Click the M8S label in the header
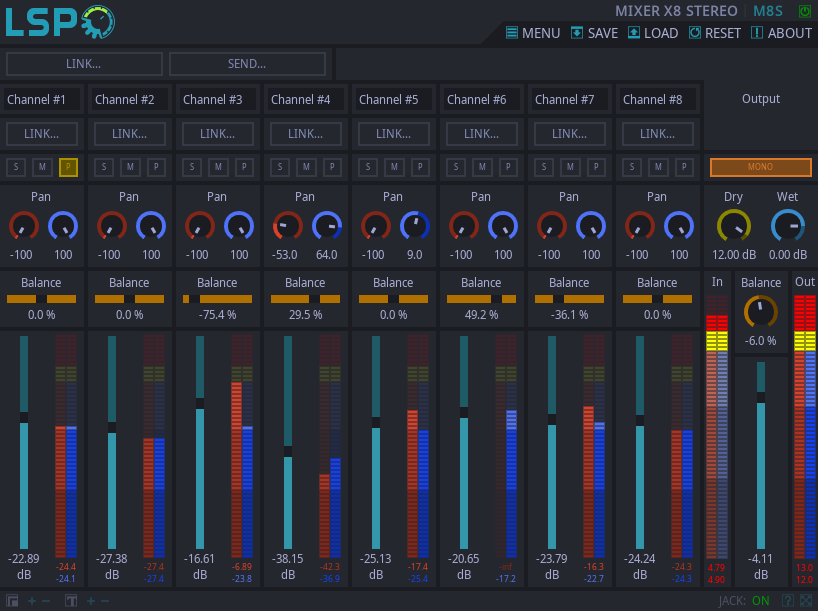 click(x=768, y=11)
